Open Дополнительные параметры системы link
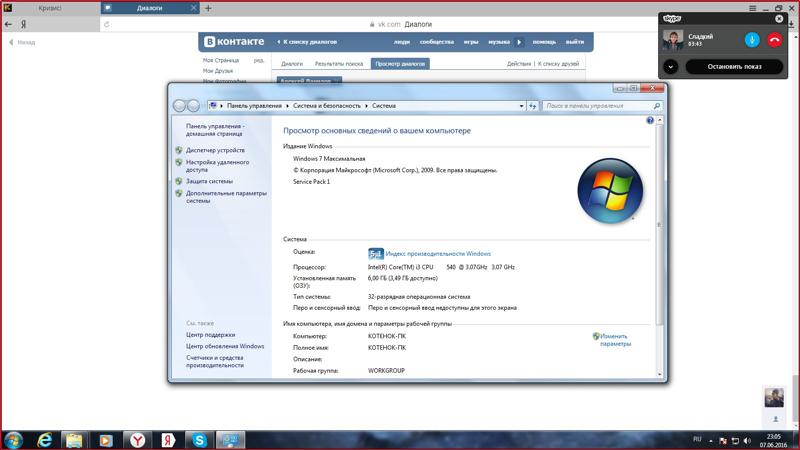 tap(226, 197)
